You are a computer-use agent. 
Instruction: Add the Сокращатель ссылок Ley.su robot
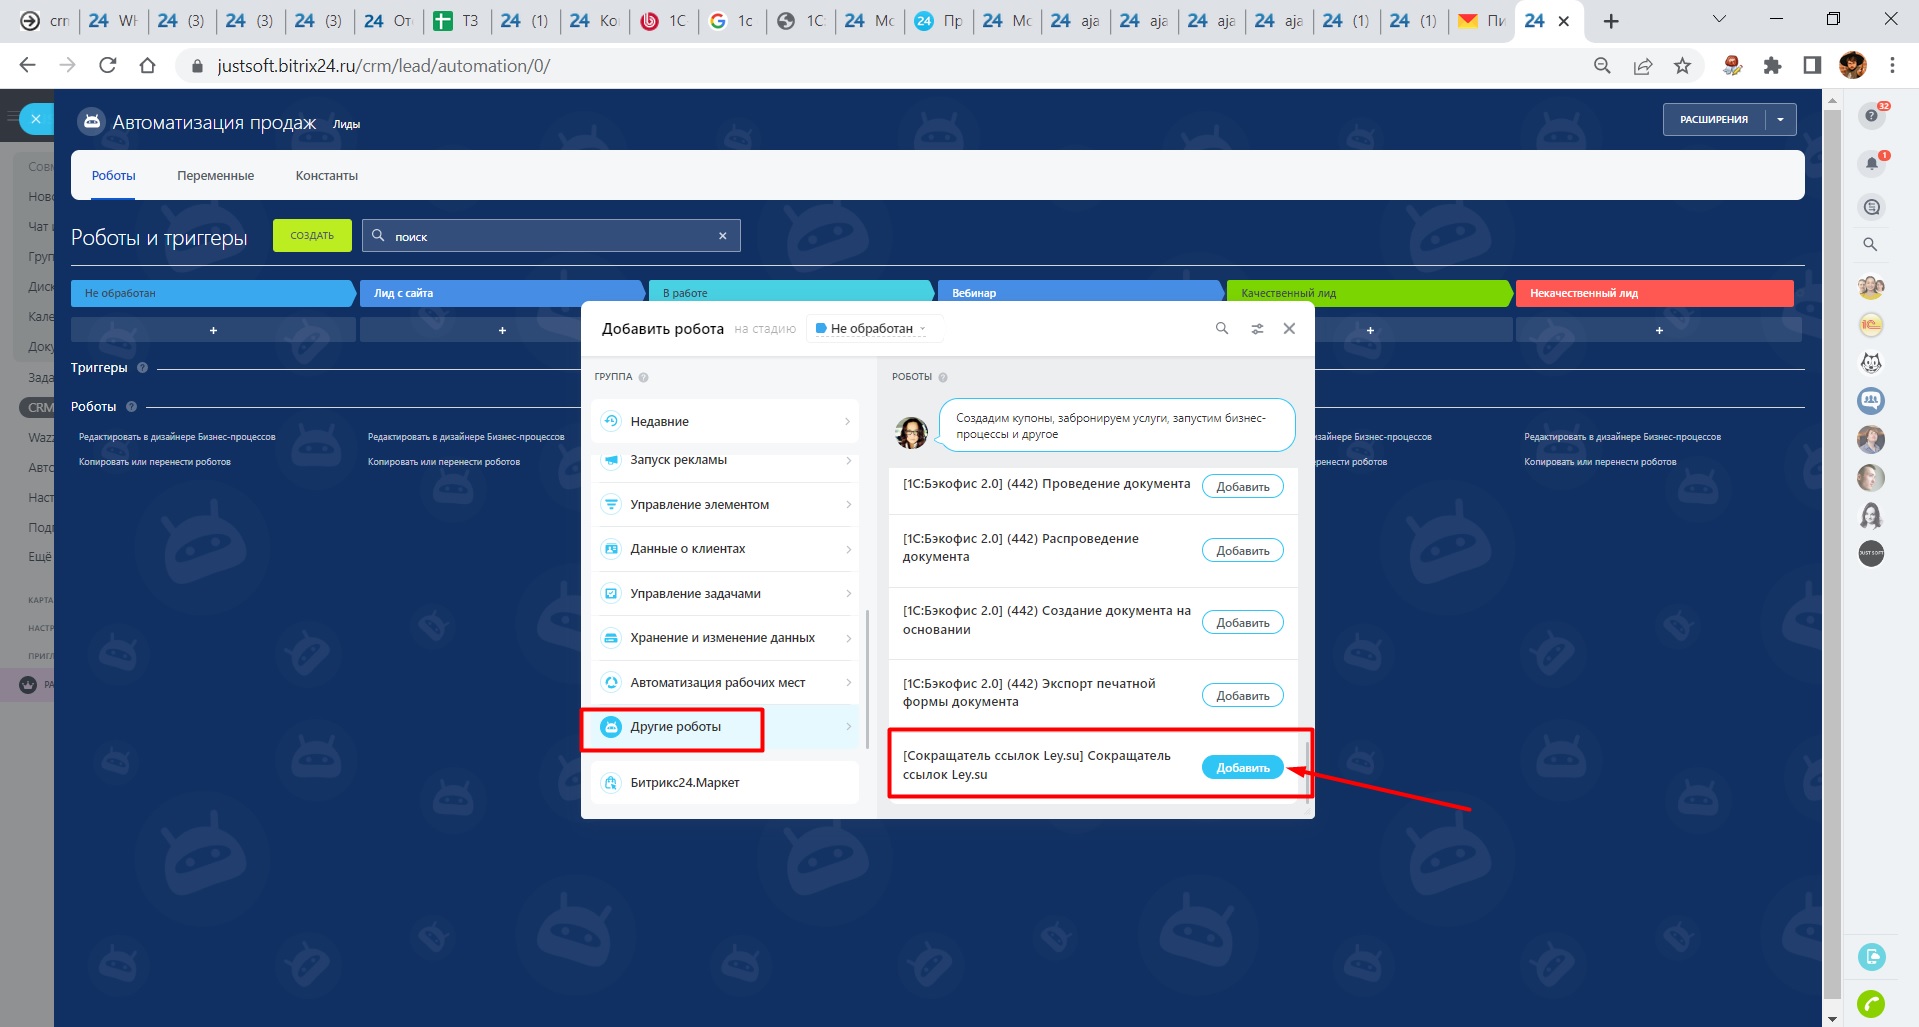(1243, 767)
